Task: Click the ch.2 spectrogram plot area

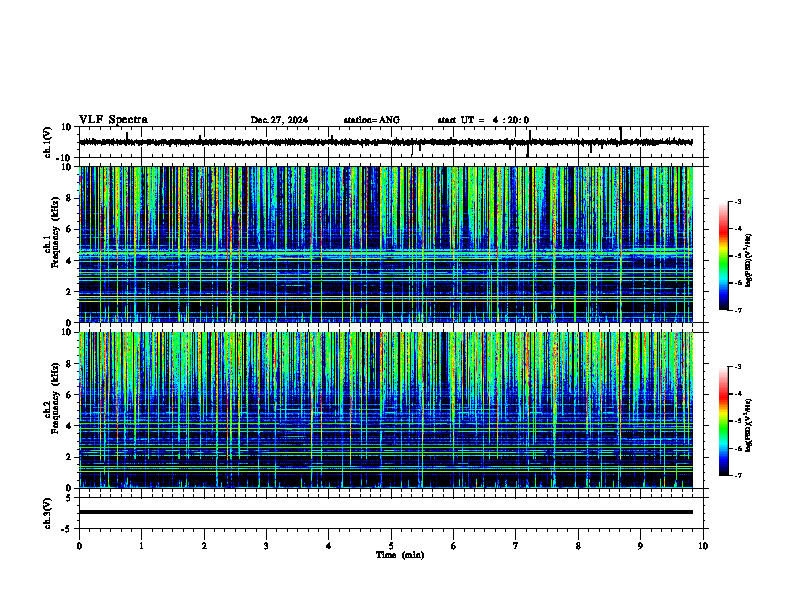Action: [x=386, y=410]
